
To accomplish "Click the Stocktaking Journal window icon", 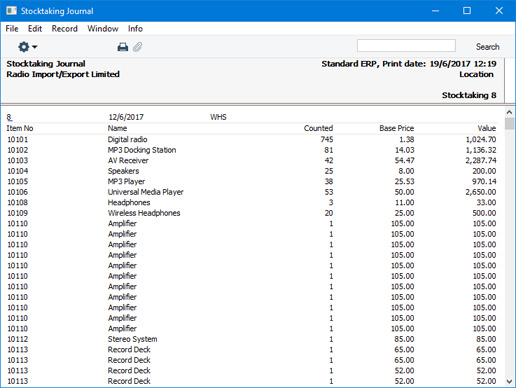I will point(11,11).
